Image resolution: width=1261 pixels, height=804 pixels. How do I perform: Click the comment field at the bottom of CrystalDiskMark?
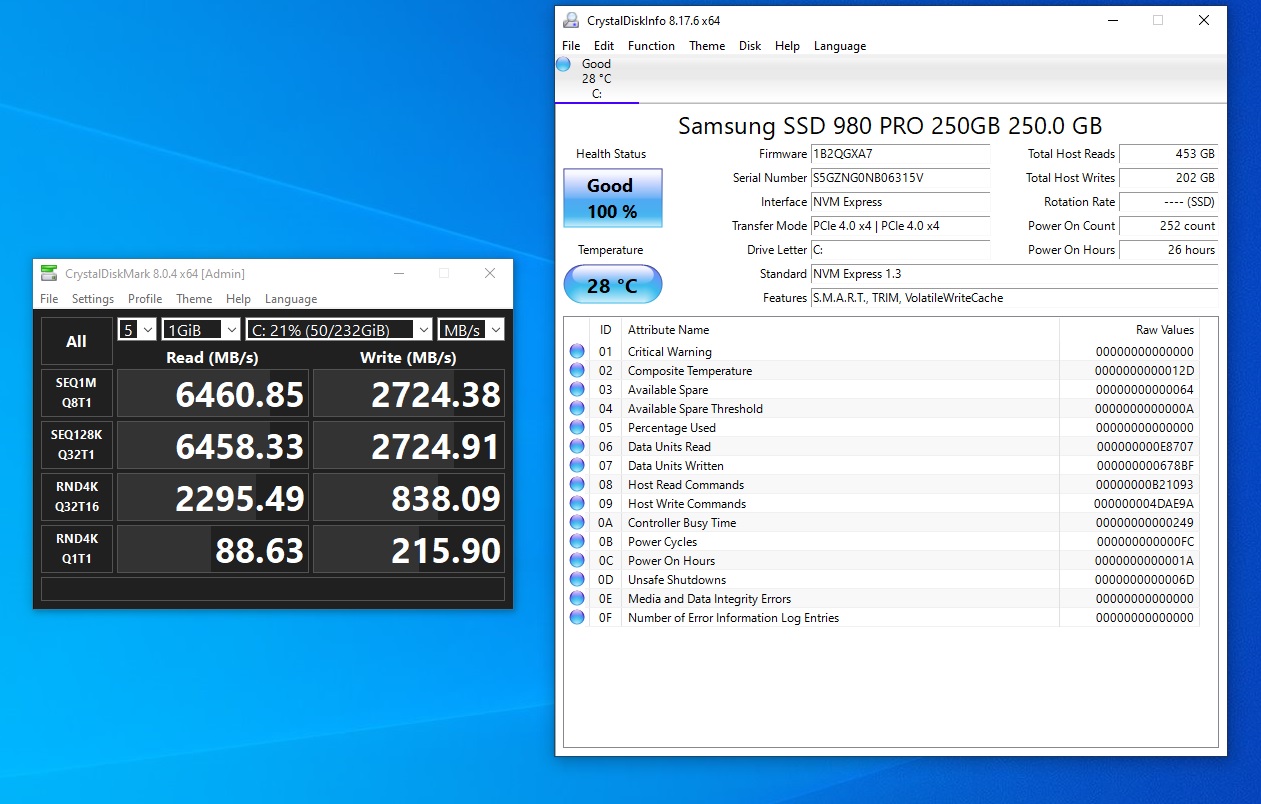pos(272,588)
